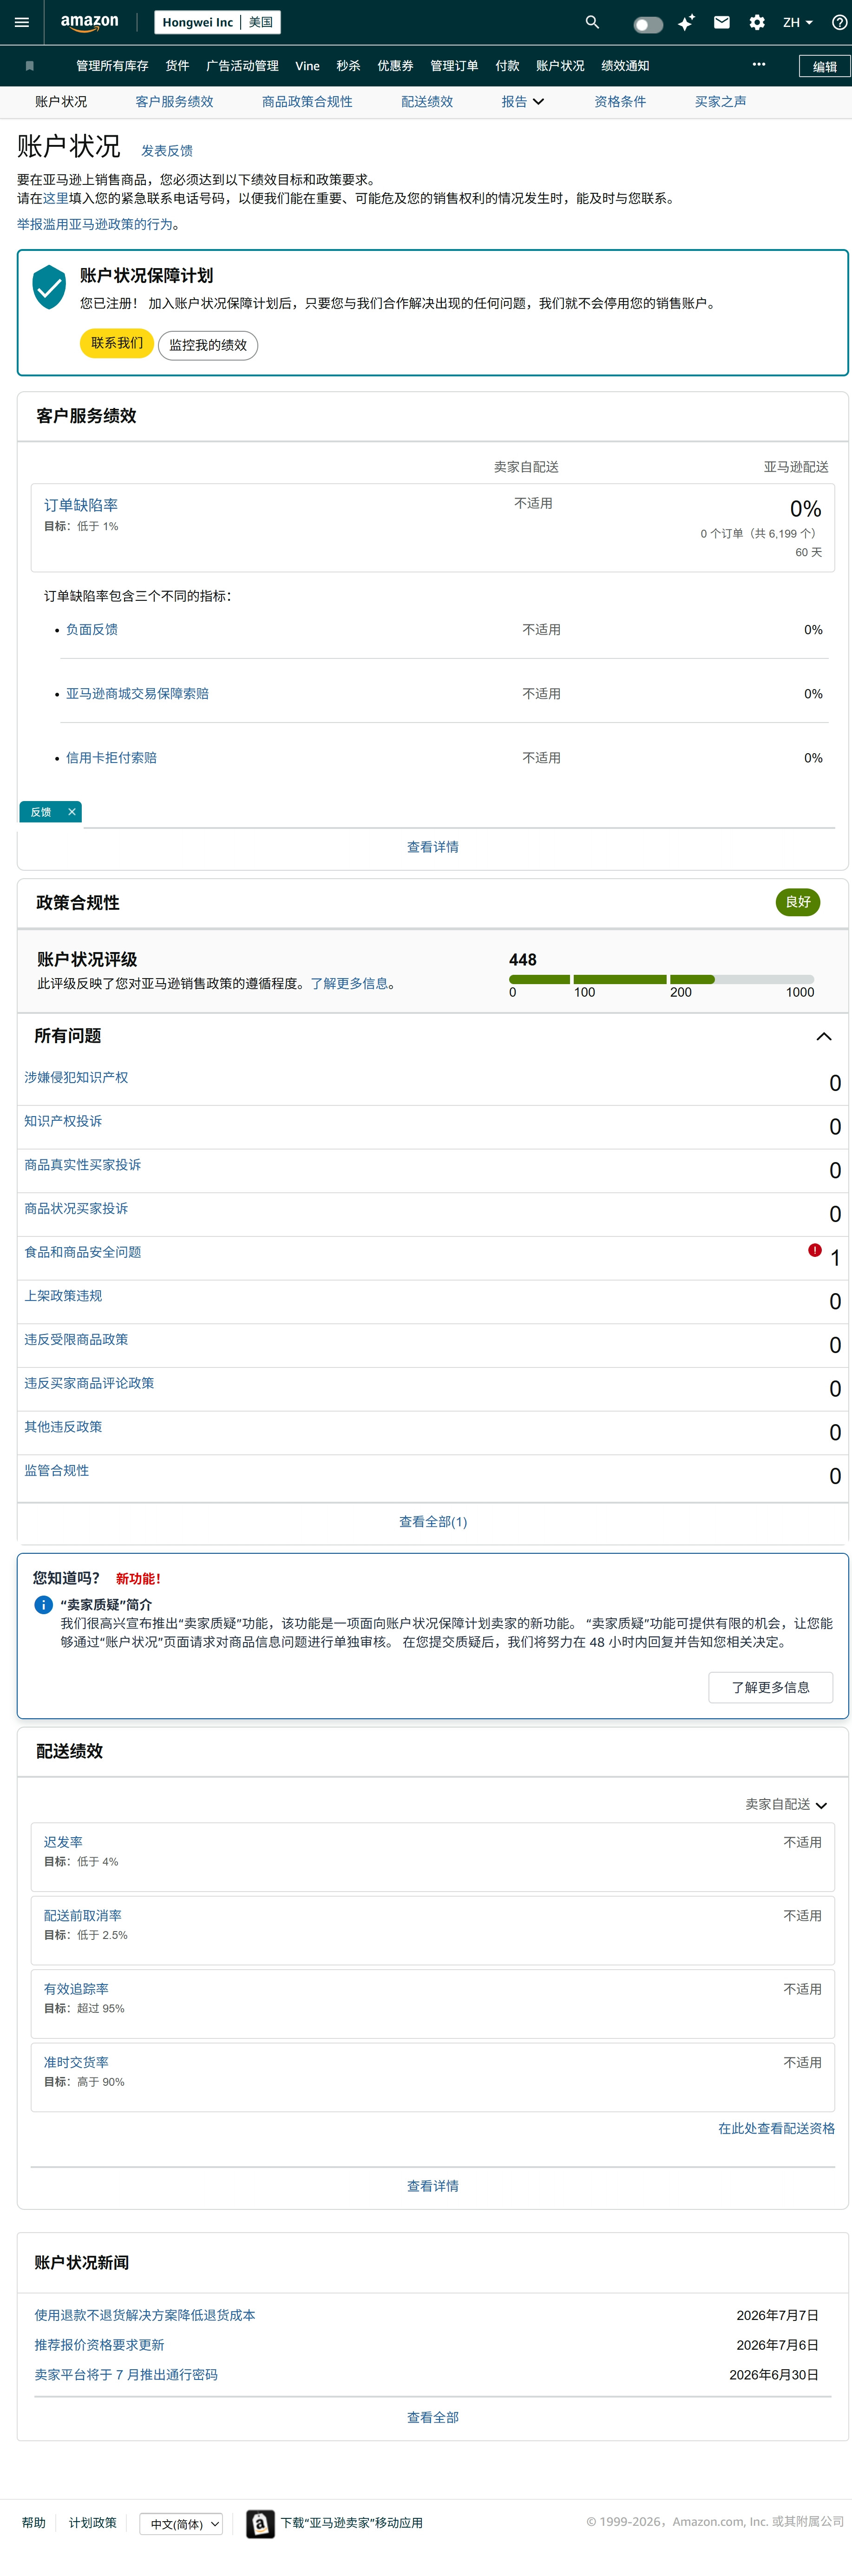Switch to the 买家之声 tab

tap(720, 102)
